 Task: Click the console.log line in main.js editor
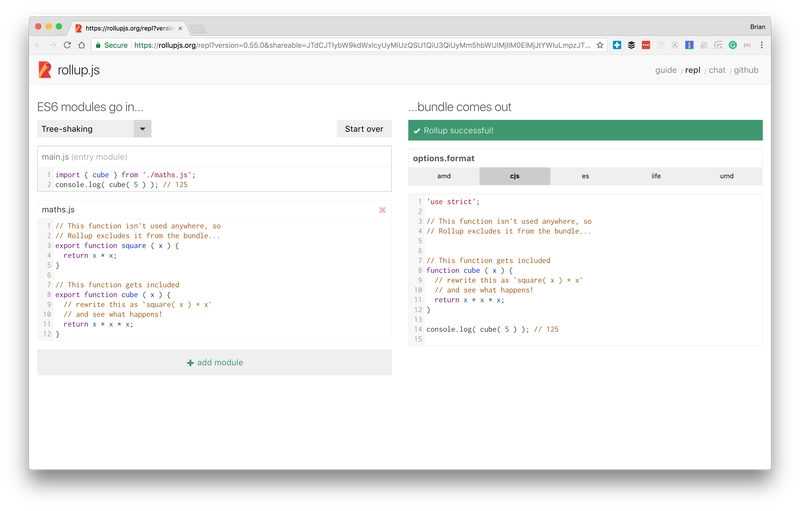point(121,185)
